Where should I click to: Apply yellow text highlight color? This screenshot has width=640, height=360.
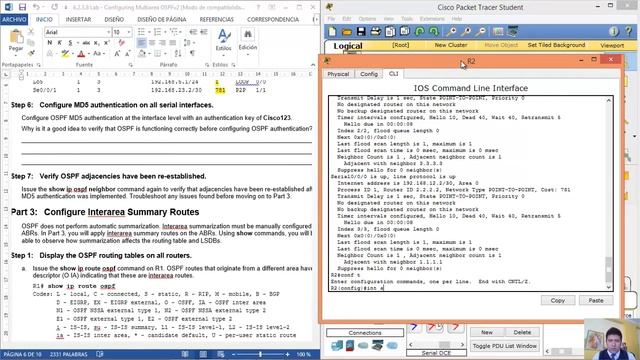point(64,53)
